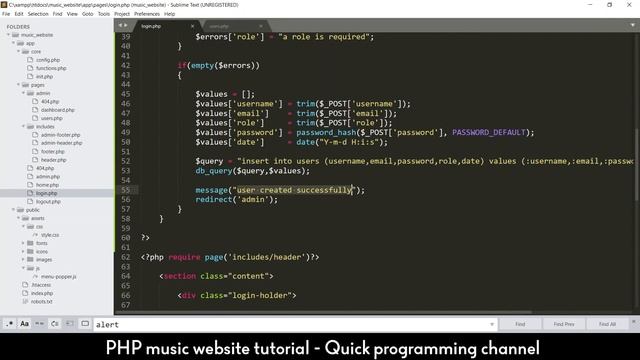The width and height of the screenshot is (640, 360).
Task: Expand the icons folder
Action: (x=23, y=251)
